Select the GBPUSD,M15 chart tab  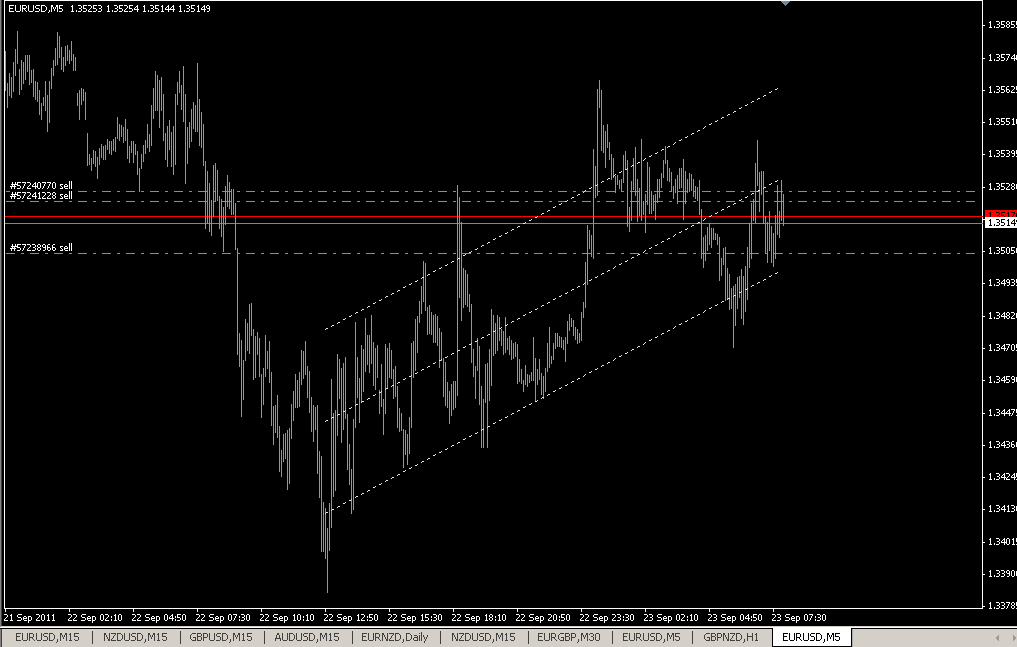pyautogui.click(x=219, y=636)
